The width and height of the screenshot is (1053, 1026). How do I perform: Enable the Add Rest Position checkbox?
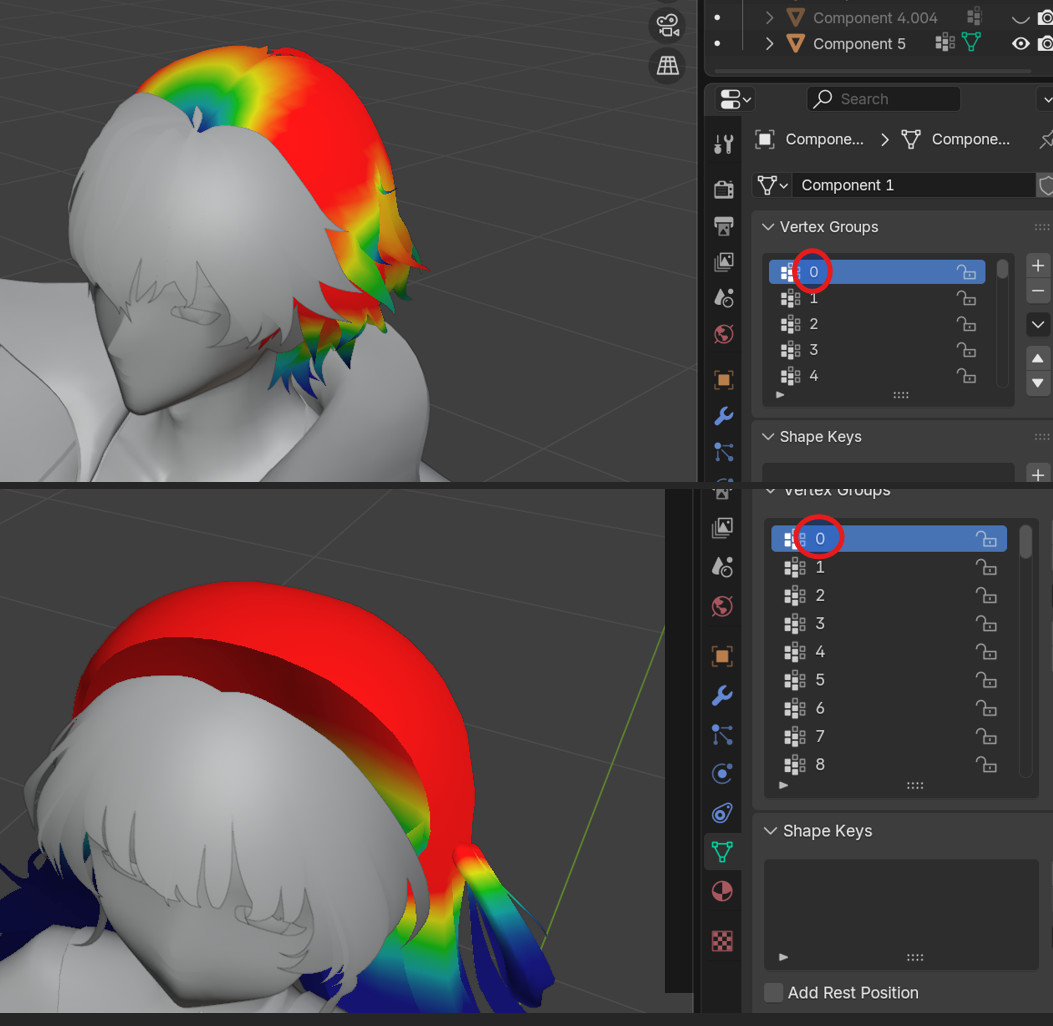773,992
